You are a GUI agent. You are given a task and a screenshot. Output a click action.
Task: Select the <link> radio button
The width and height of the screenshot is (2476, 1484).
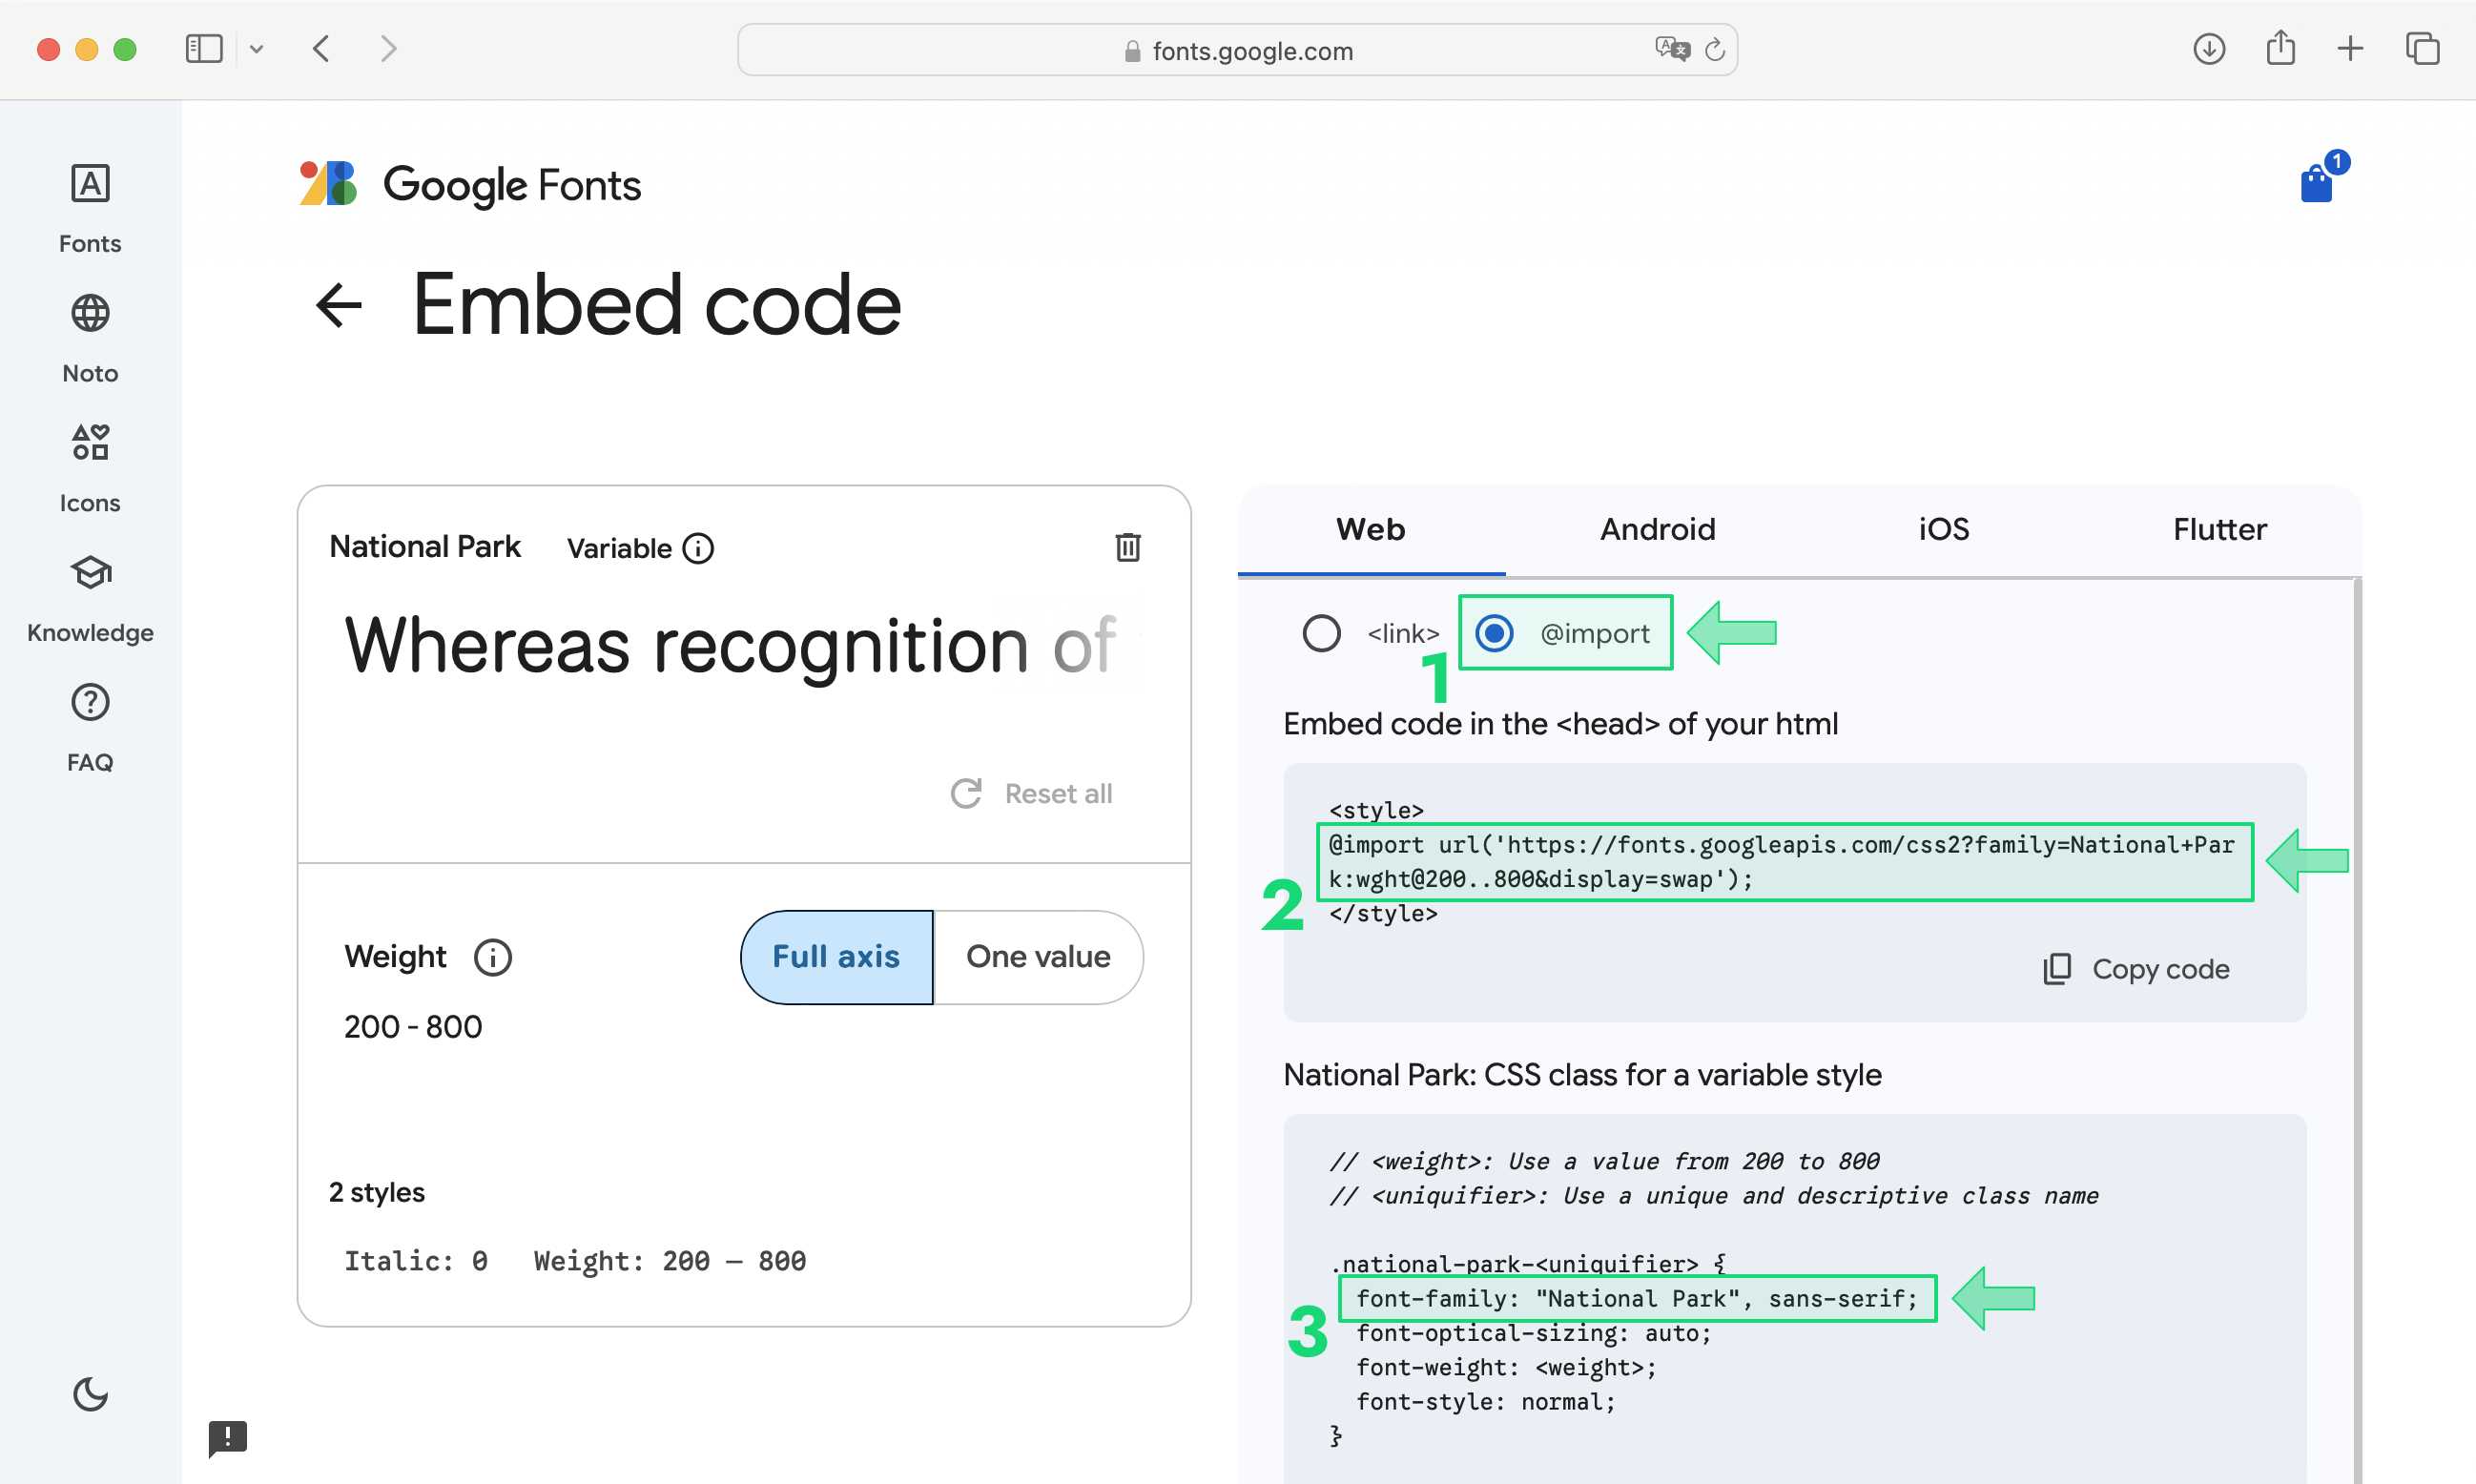[x=1321, y=633]
